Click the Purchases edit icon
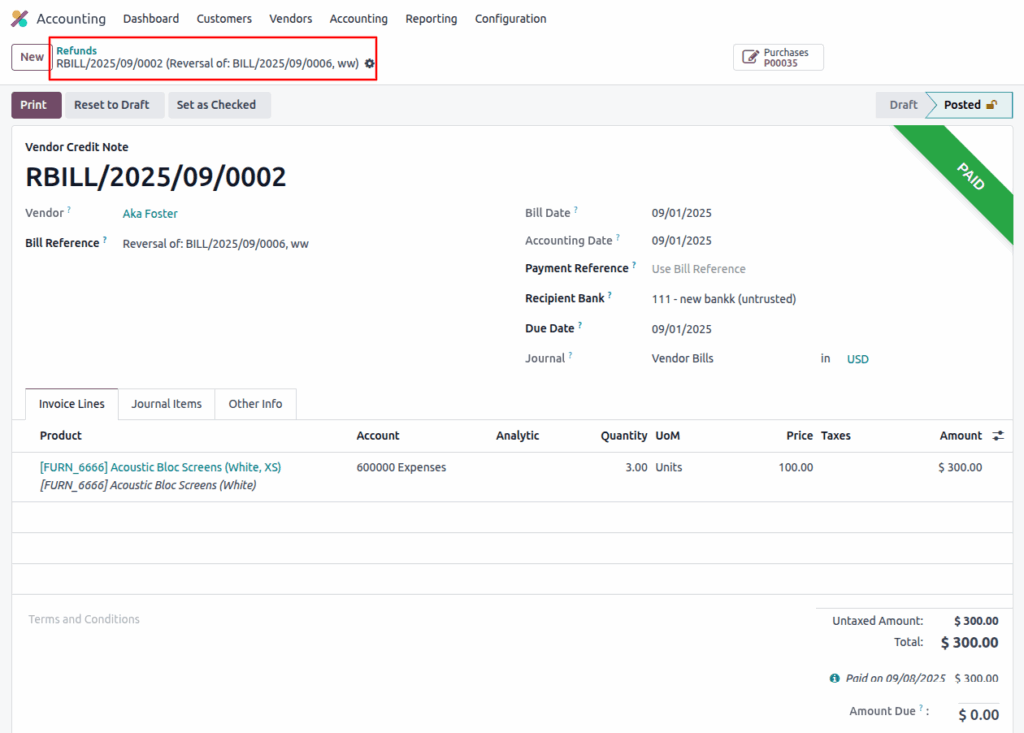This screenshot has width=1024, height=733. pos(750,57)
